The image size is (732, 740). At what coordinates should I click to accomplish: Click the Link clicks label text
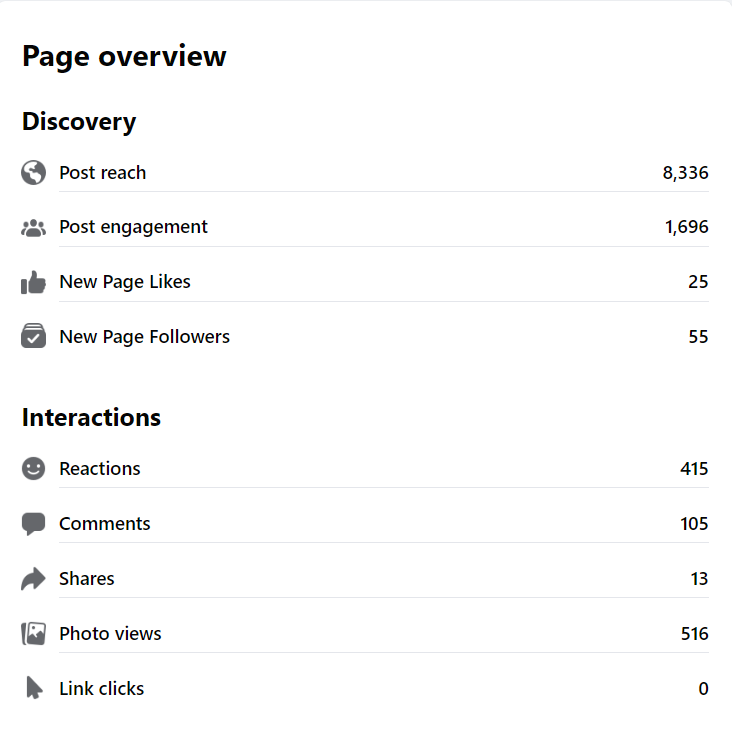point(102,689)
